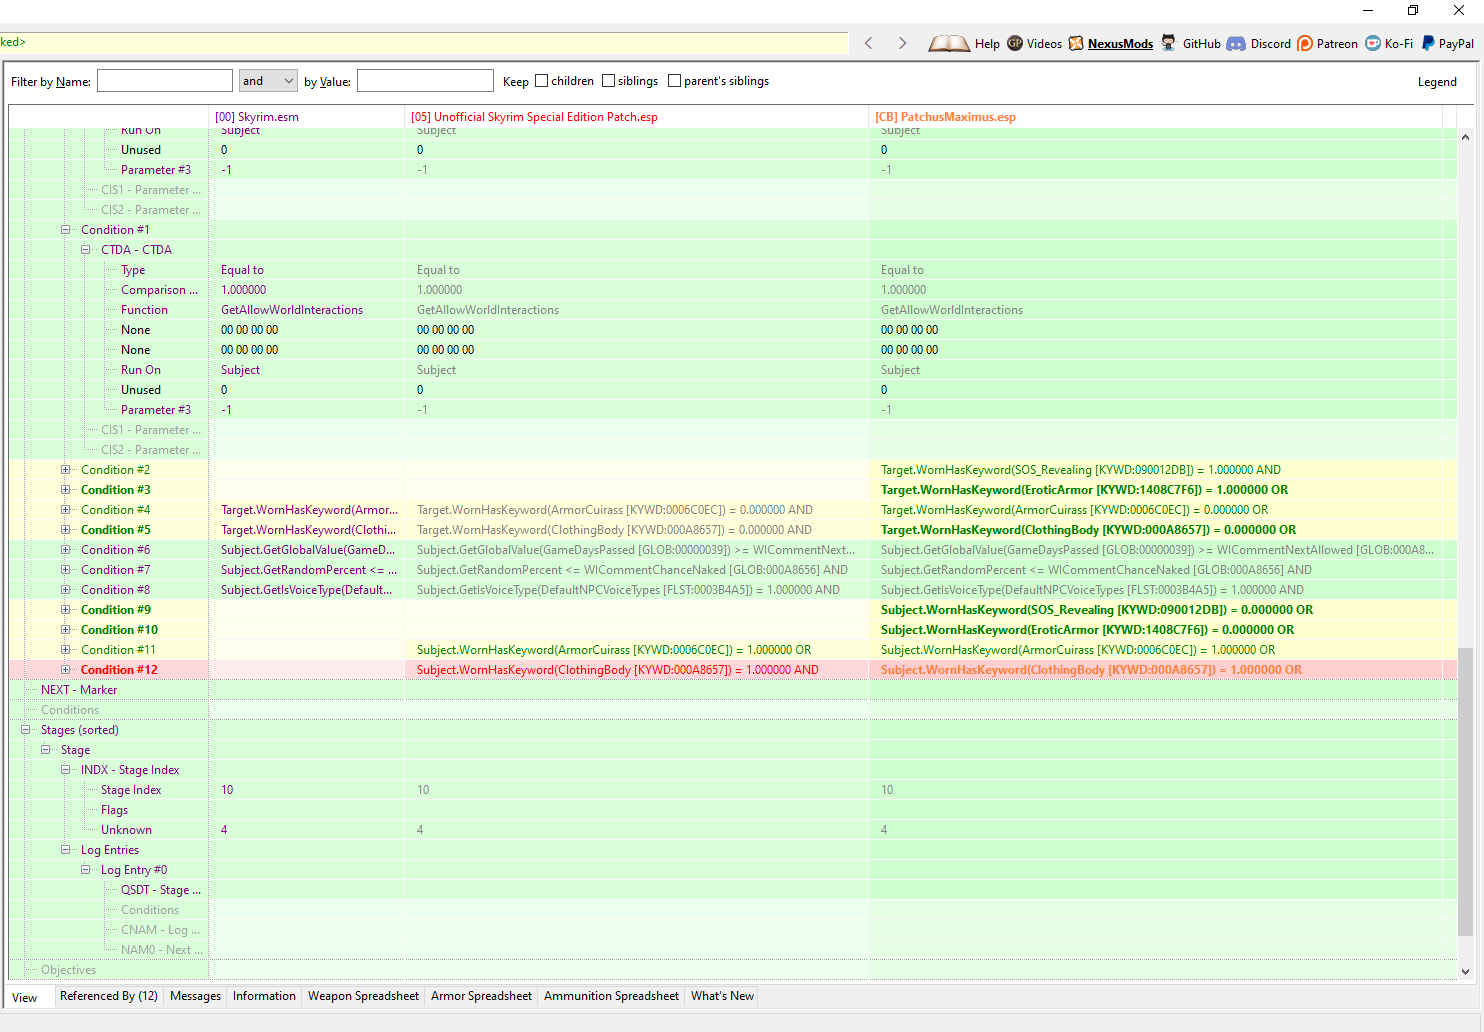
Task: Enable Keep children checkbox
Action: point(541,81)
